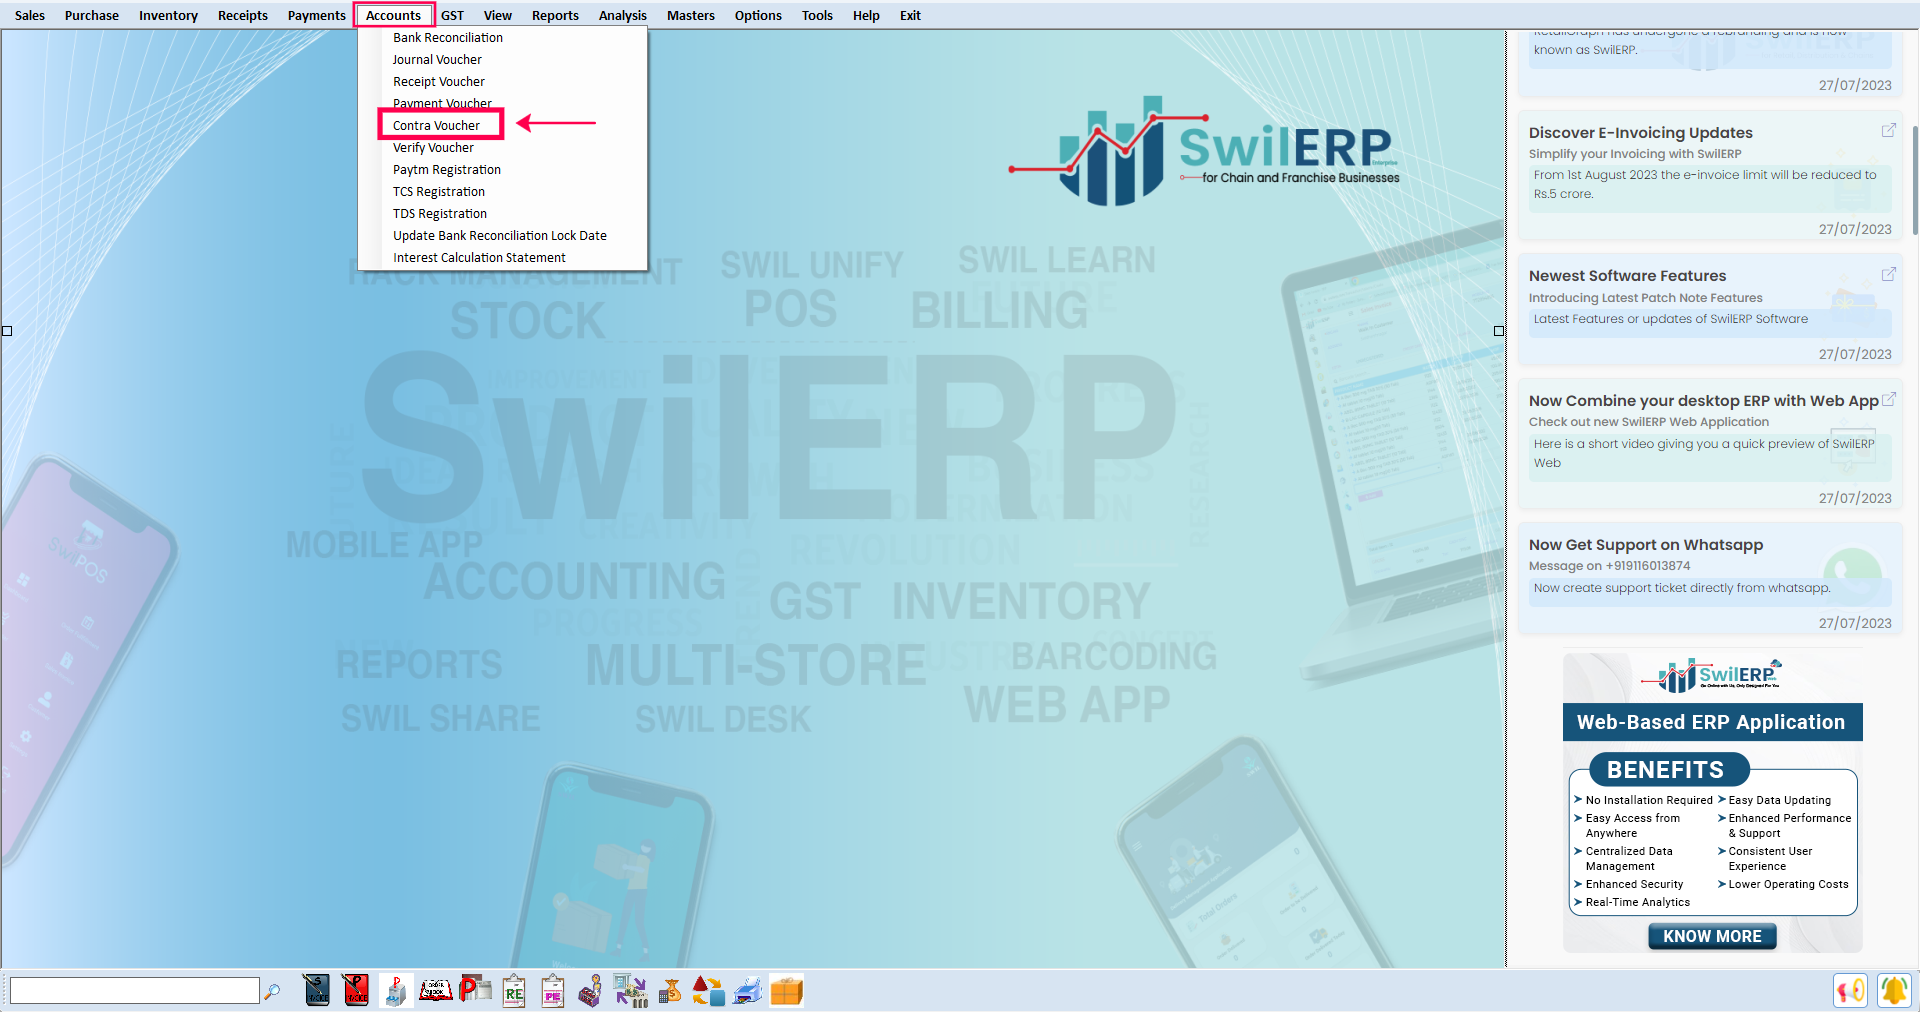The height and width of the screenshot is (1012, 1920).
Task: Click the bank building with arrows icon
Action: pyautogui.click(x=631, y=990)
